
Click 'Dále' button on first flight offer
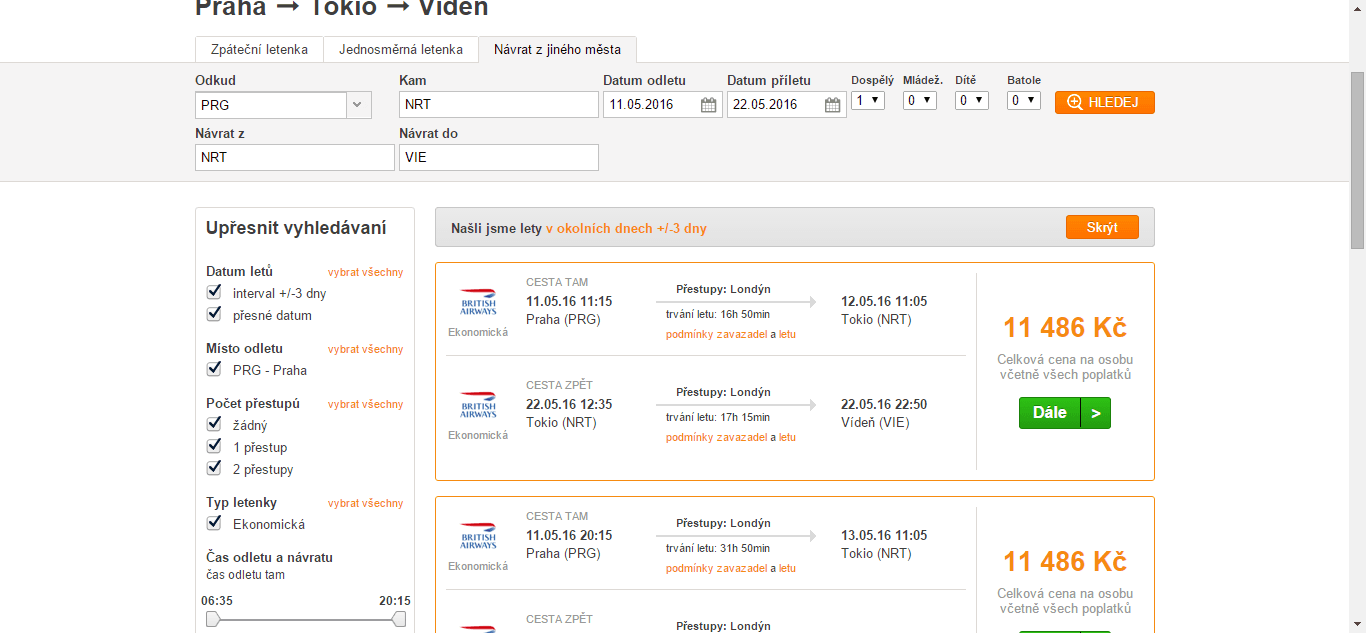coord(1065,412)
